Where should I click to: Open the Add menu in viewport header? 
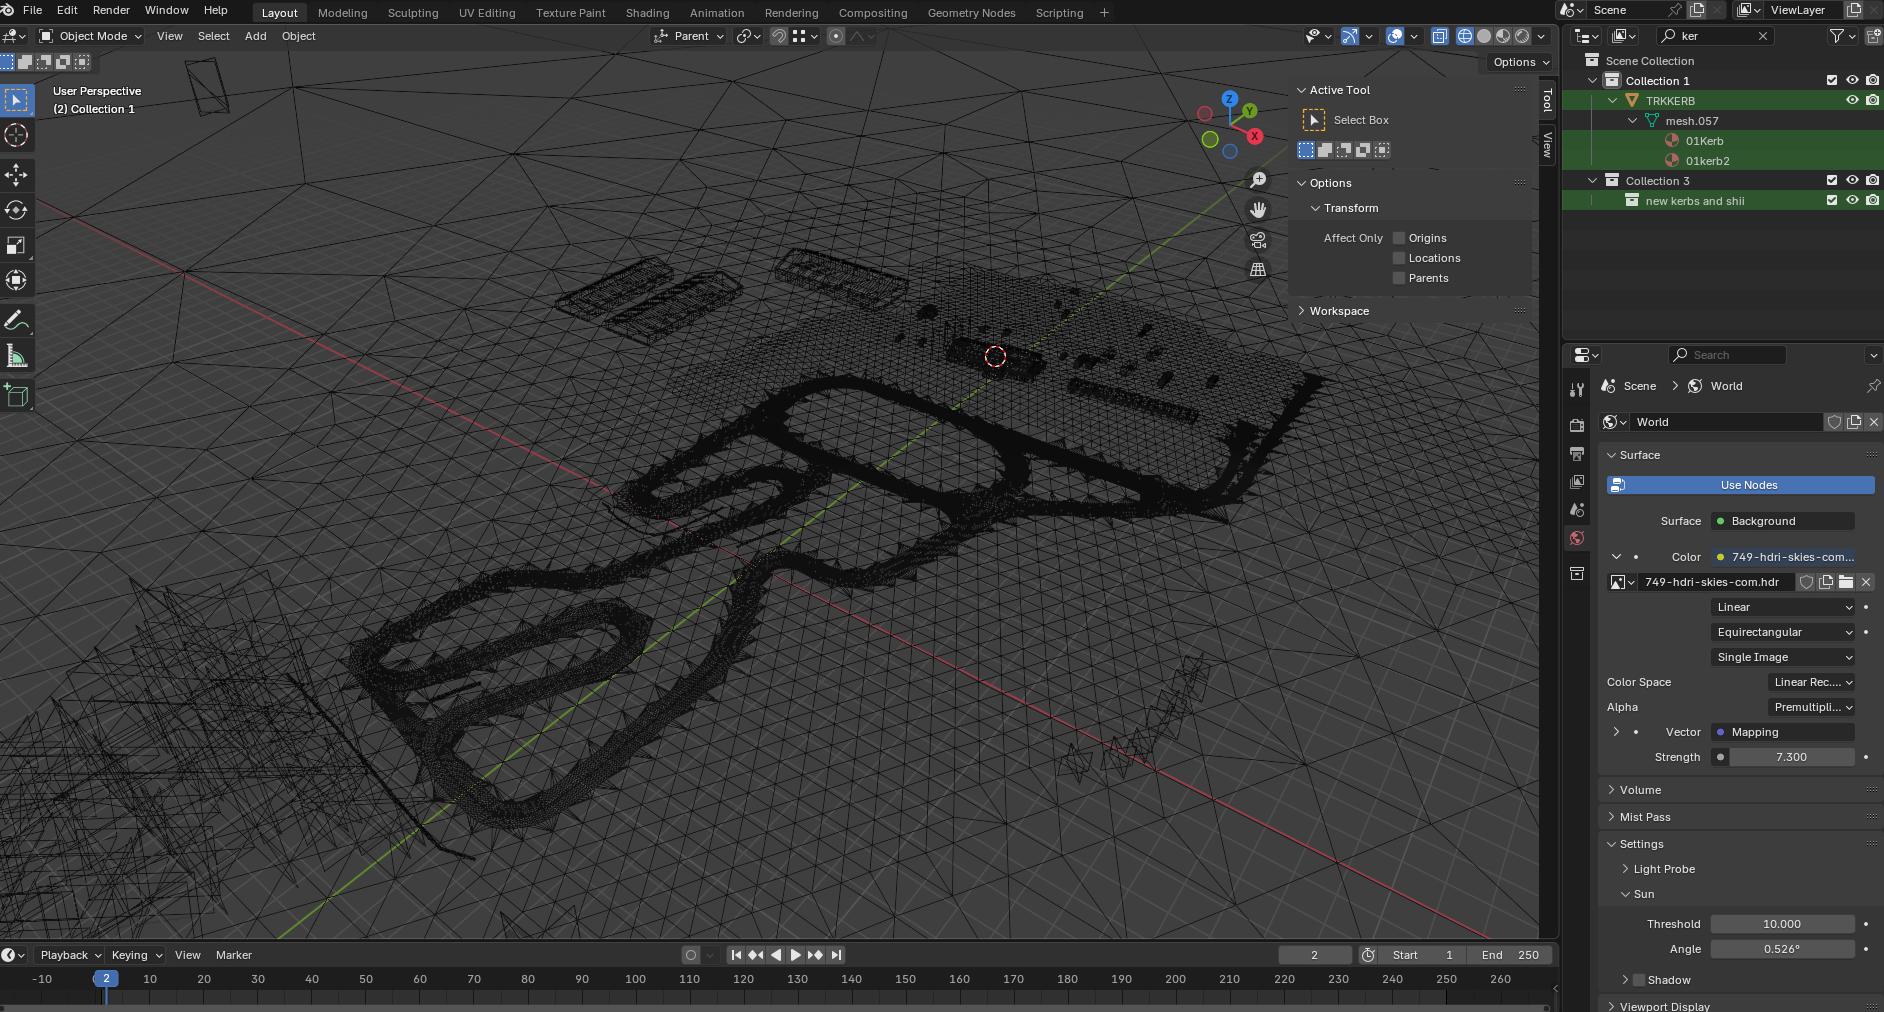click(256, 36)
